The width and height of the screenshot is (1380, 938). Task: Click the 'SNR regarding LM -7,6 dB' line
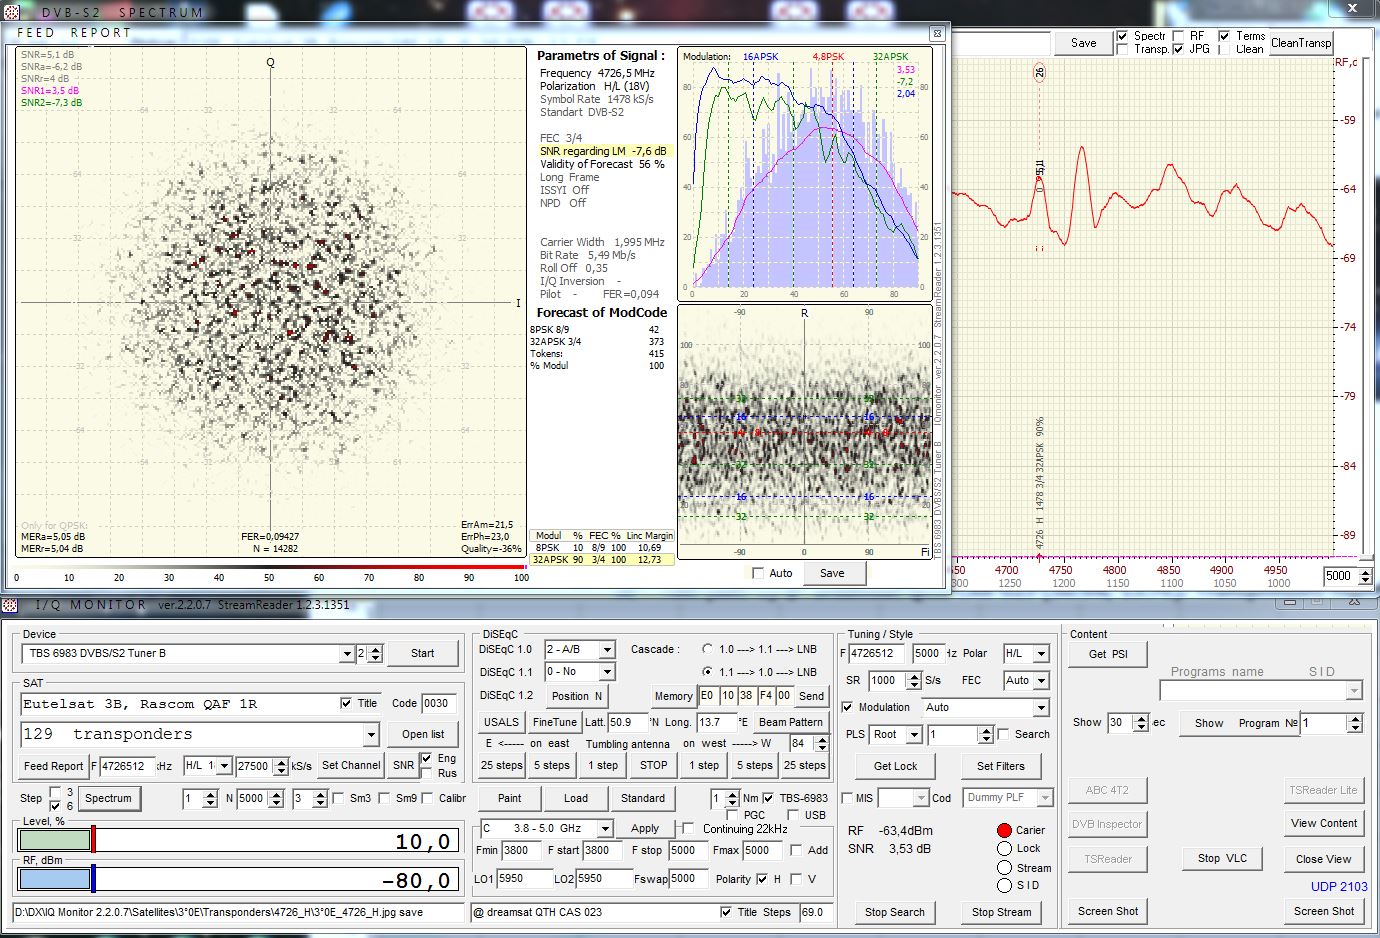tap(604, 151)
